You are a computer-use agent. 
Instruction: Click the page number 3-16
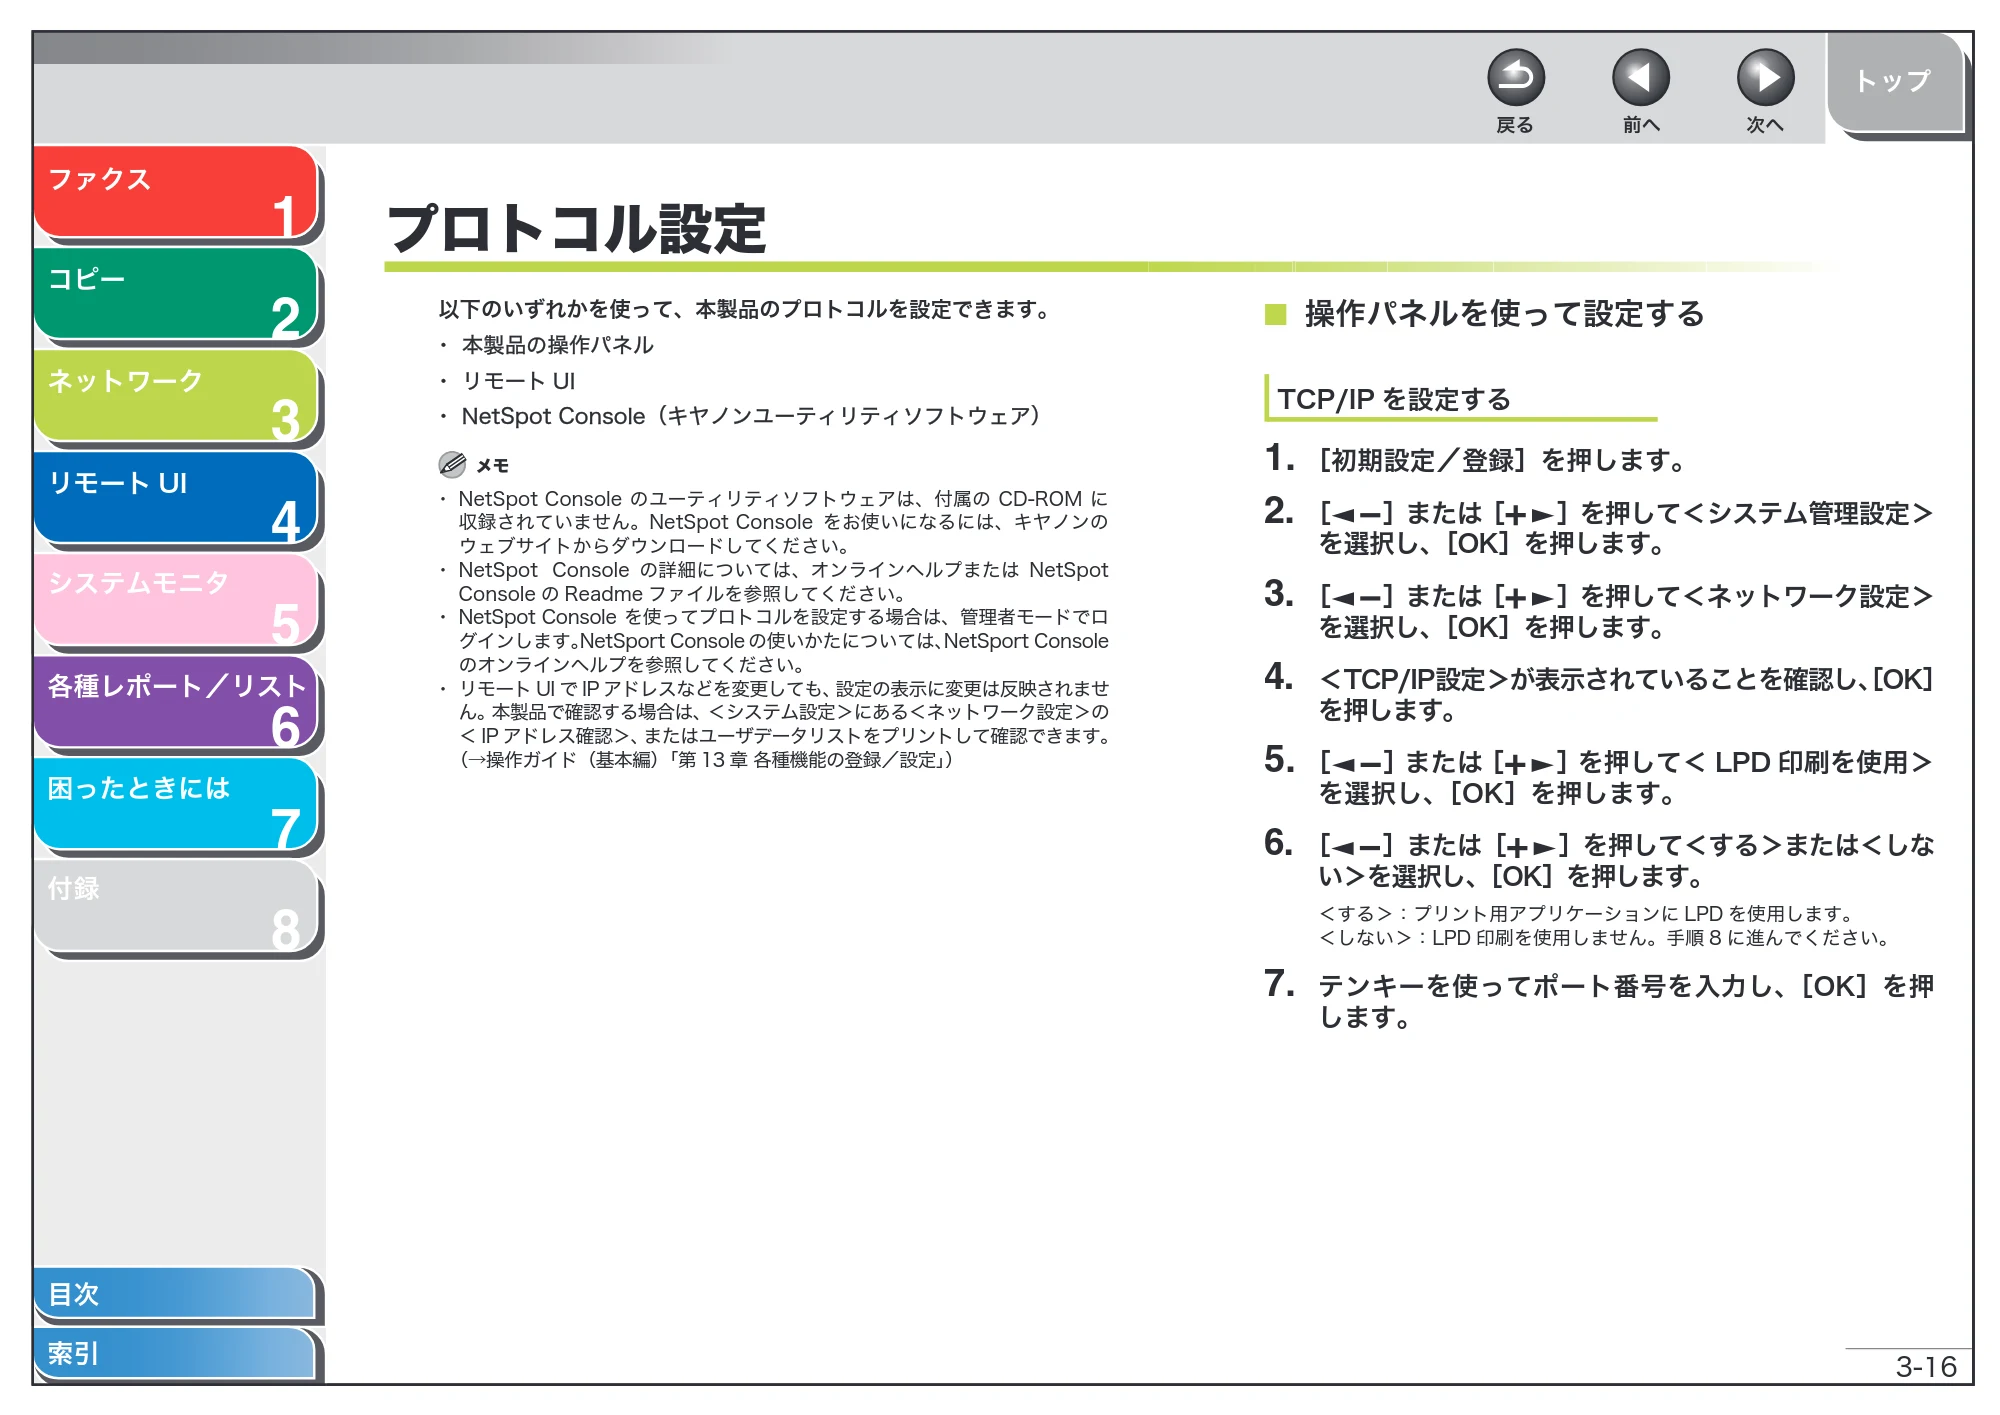point(1926,1366)
